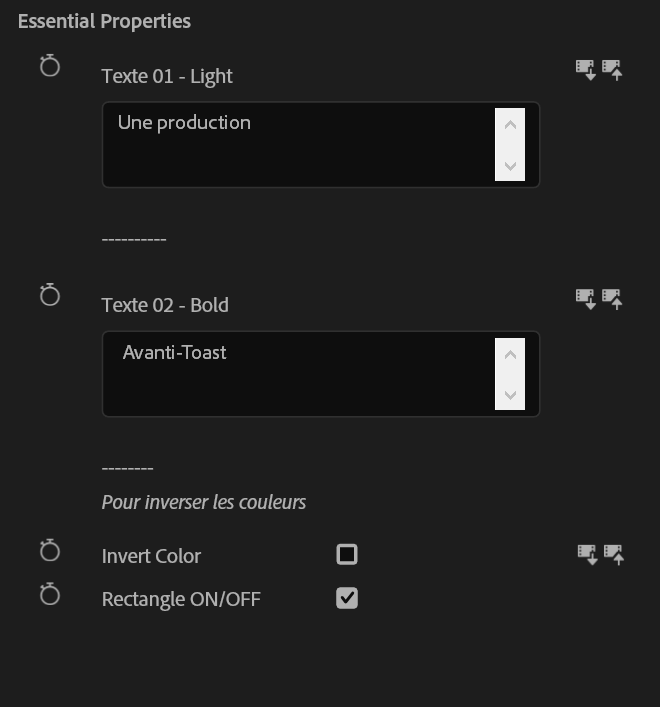Push Invert Color value to primary comp
Viewport: 660px width, 707px height.
(x=614, y=555)
